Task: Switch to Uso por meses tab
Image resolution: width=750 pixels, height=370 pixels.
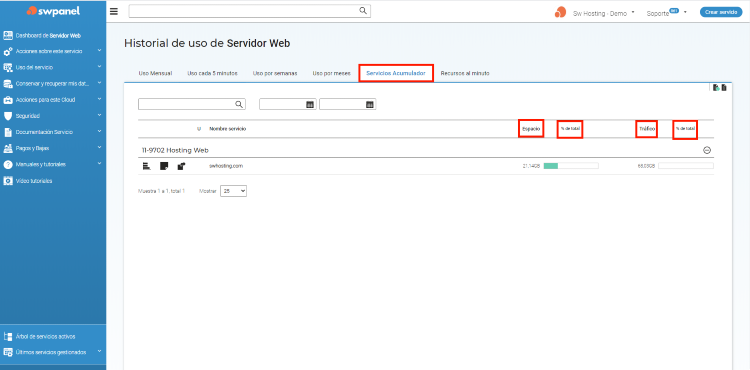Action: pyautogui.click(x=331, y=74)
